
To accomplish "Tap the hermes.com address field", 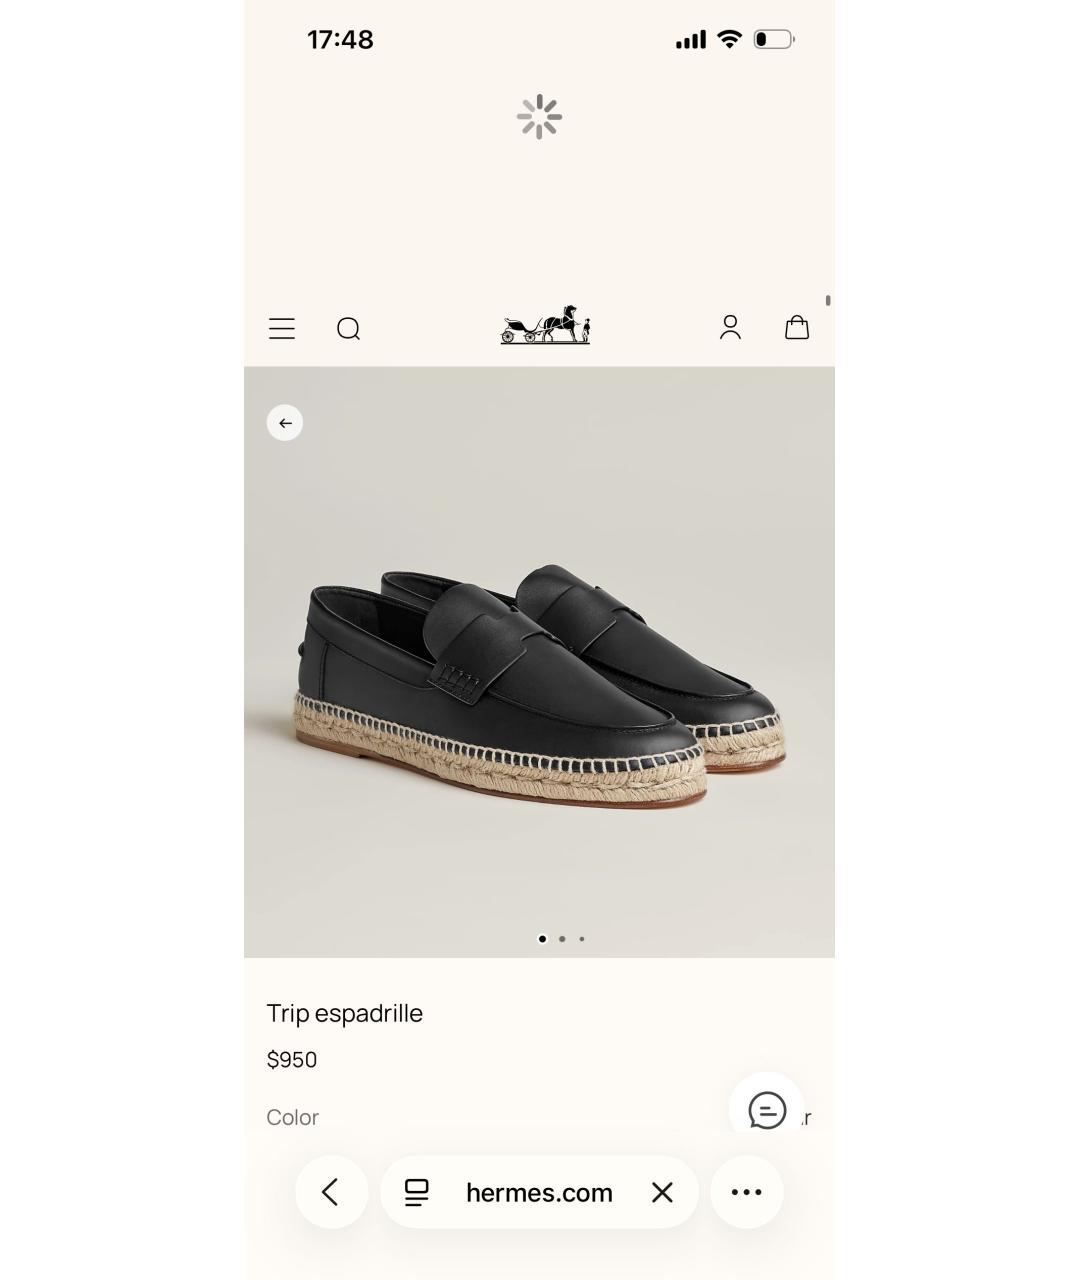I will pyautogui.click(x=539, y=1192).
